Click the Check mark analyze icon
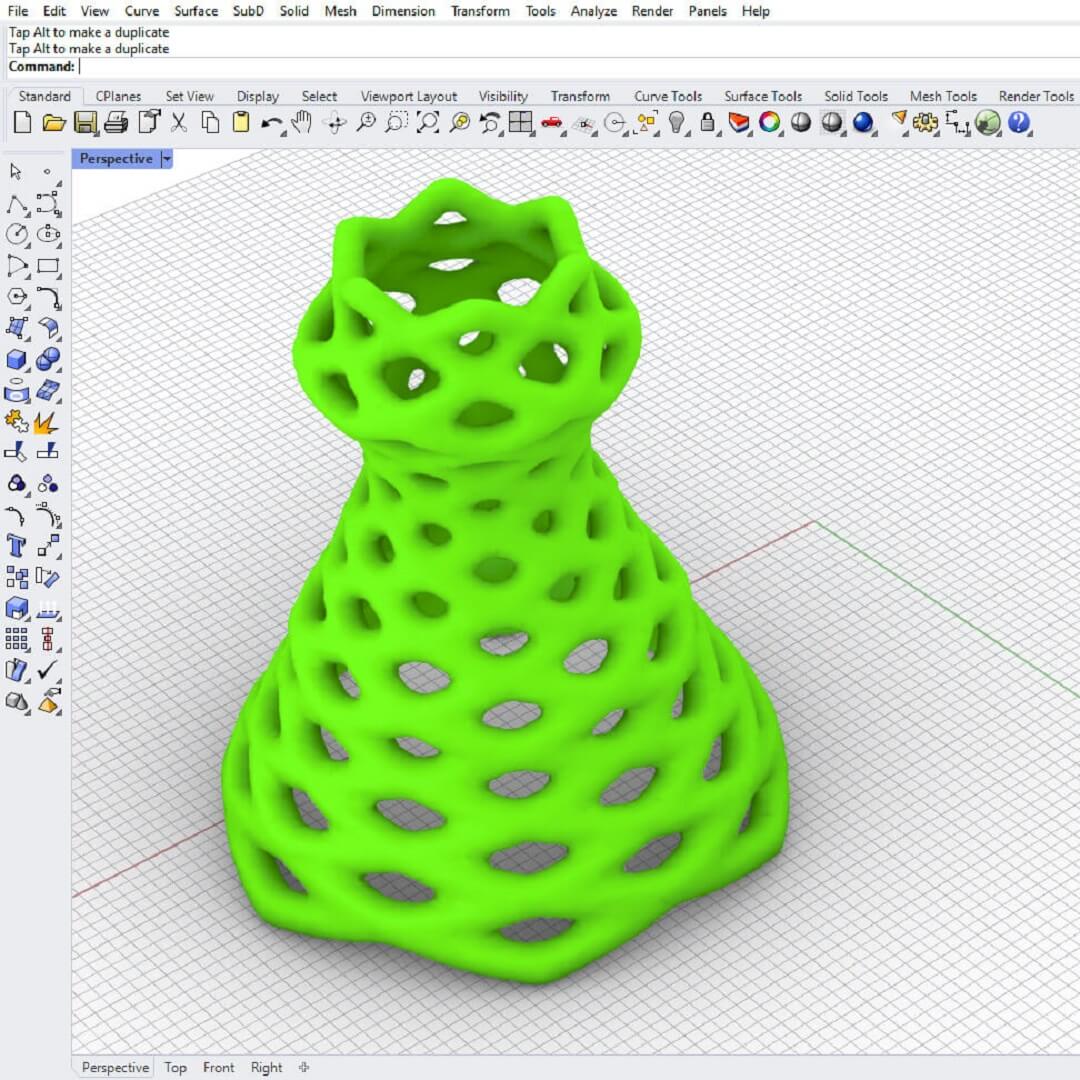The height and width of the screenshot is (1080, 1080). (x=48, y=669)
